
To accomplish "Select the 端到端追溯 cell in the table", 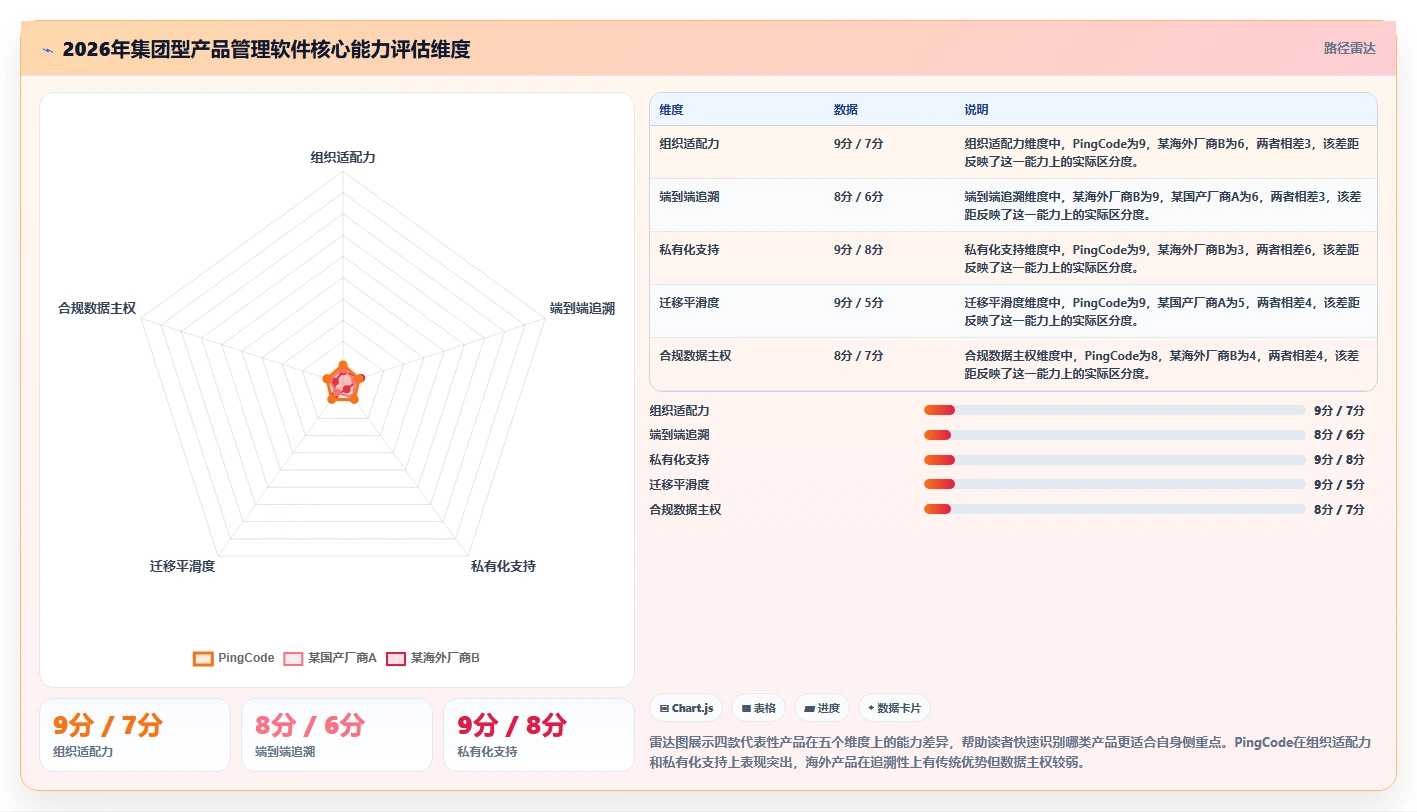I will [737, 205].
